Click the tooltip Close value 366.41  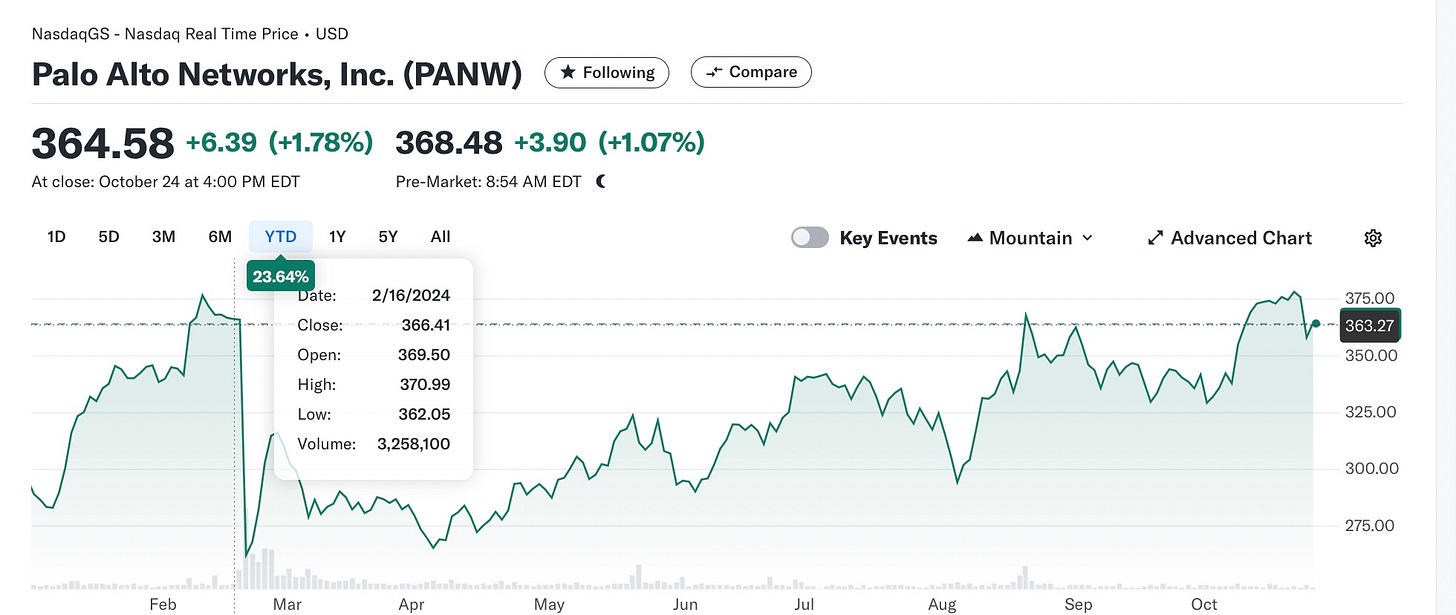click(426, 325)
